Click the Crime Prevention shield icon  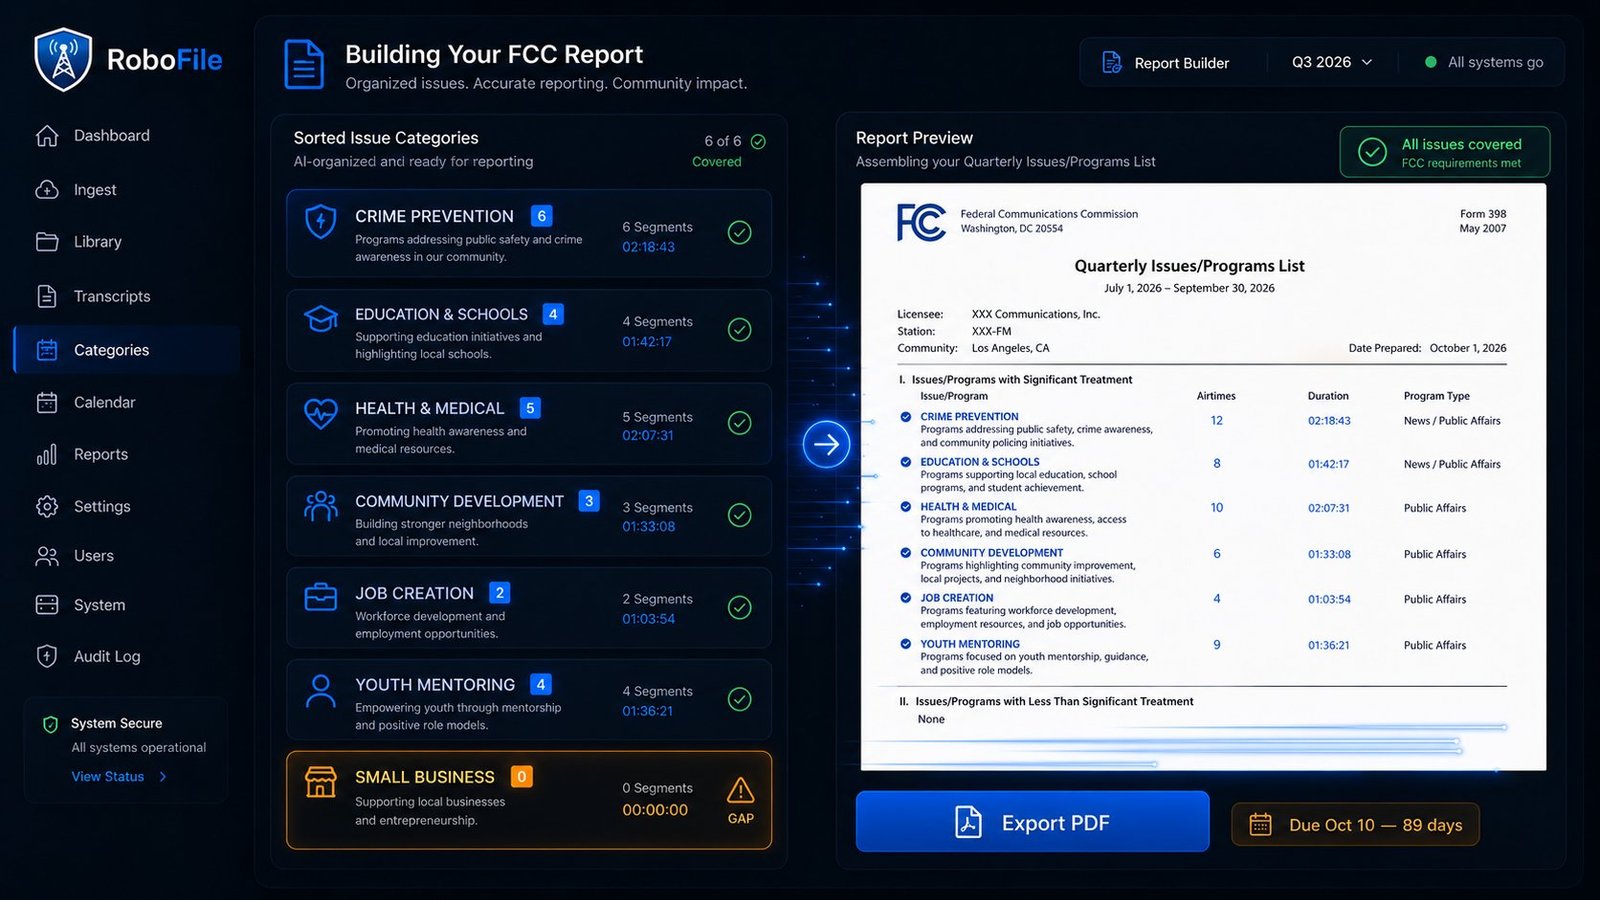321,221
